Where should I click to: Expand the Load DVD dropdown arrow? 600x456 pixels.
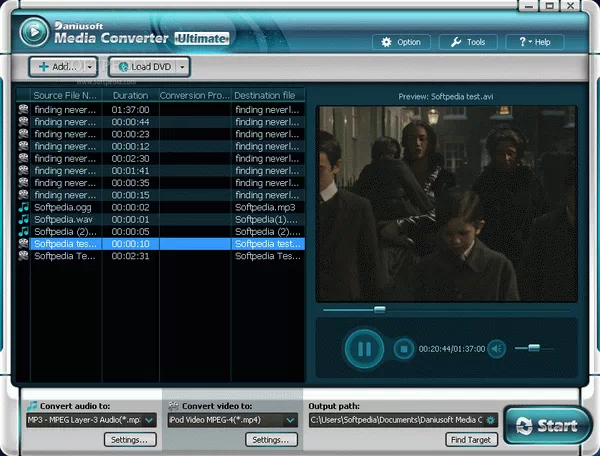tap(183, 67)
